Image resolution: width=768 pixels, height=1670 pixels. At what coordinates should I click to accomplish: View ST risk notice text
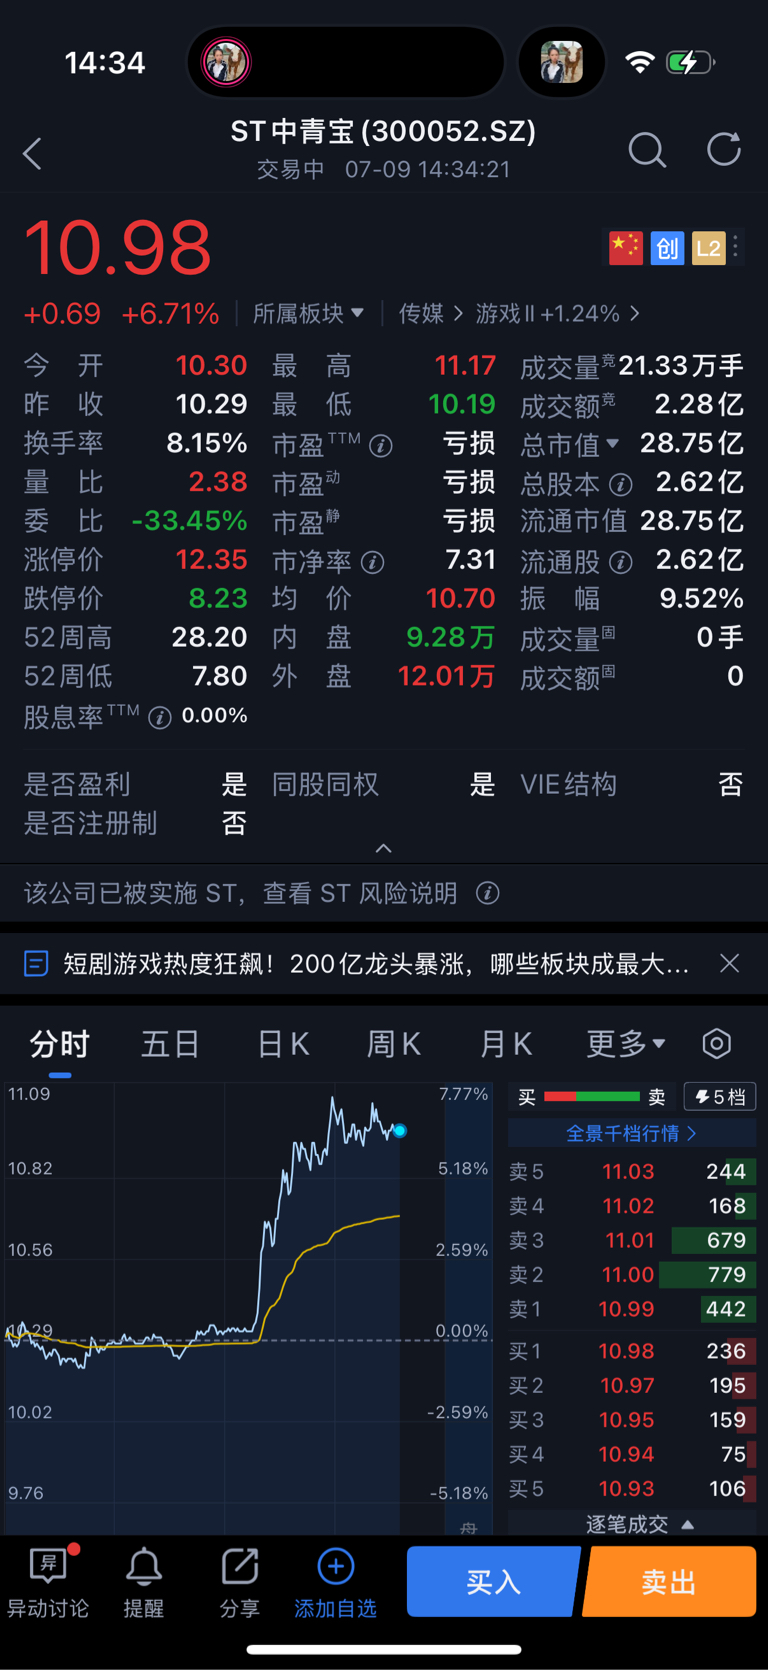click(240, 893)
